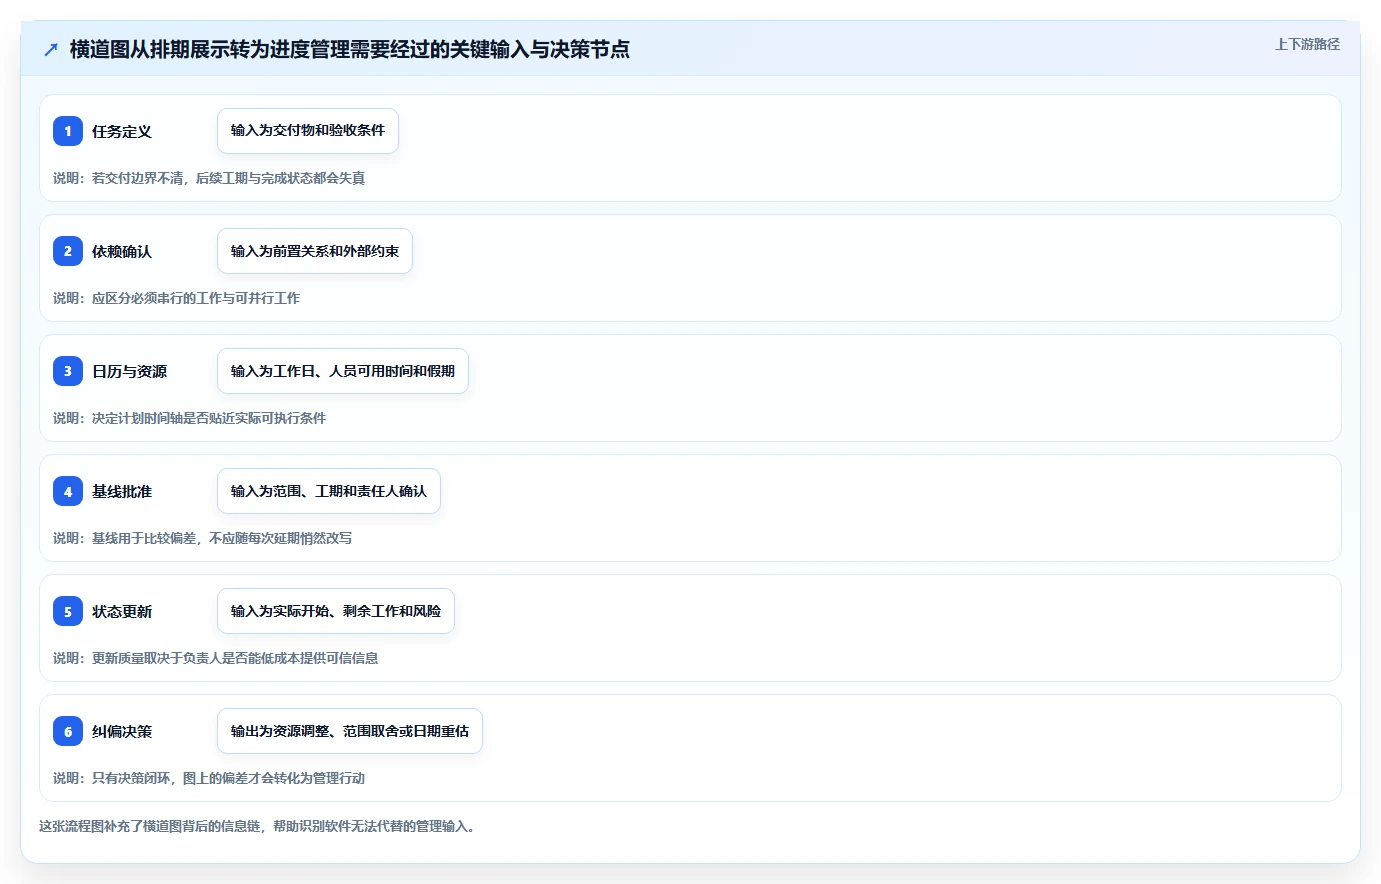1381x884 pixels.
Task: Click step number badge 2 for 依赖确认
Action: 68,251
